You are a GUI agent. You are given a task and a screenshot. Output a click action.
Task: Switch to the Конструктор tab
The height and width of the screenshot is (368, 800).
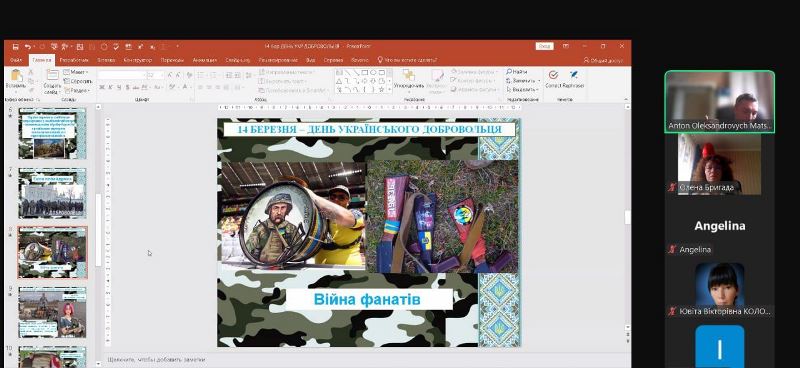138,60
